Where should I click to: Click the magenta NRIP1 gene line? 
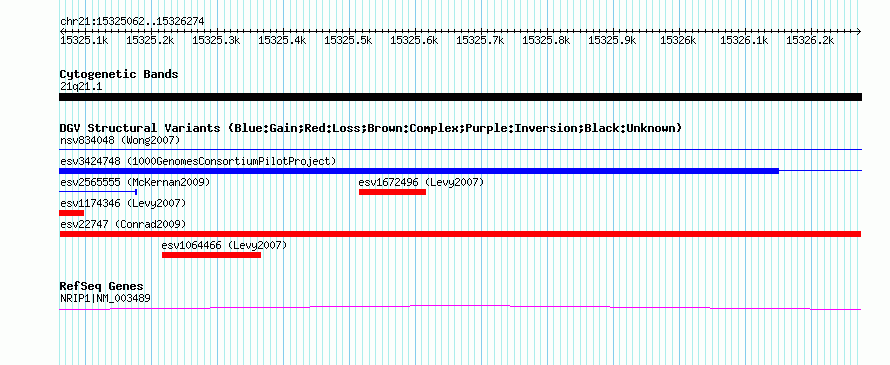460,307
